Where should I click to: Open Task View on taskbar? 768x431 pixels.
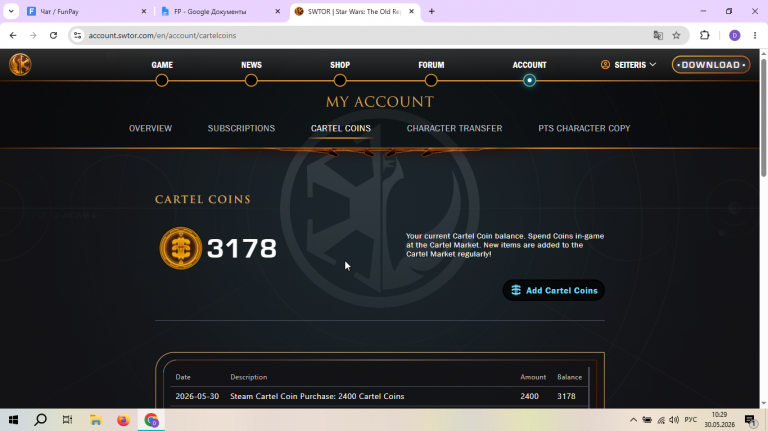pos(67,420)
